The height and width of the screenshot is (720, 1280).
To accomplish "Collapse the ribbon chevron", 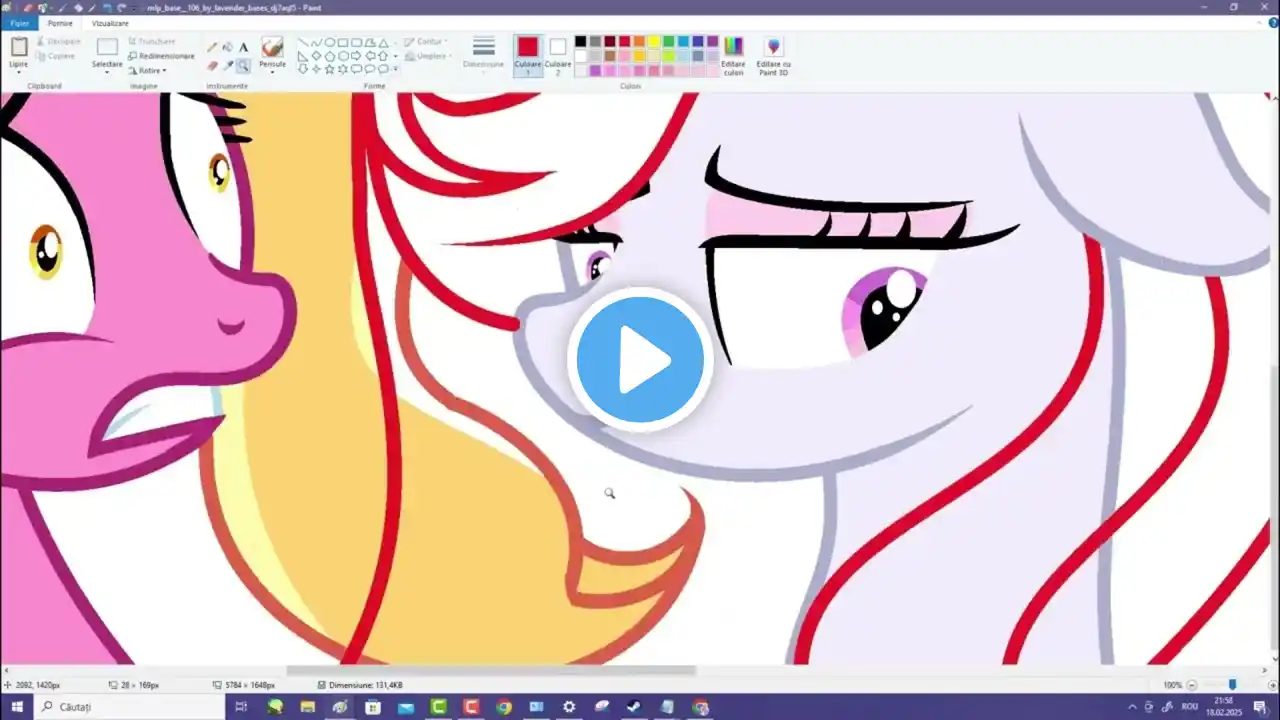I will [1259, 23].
